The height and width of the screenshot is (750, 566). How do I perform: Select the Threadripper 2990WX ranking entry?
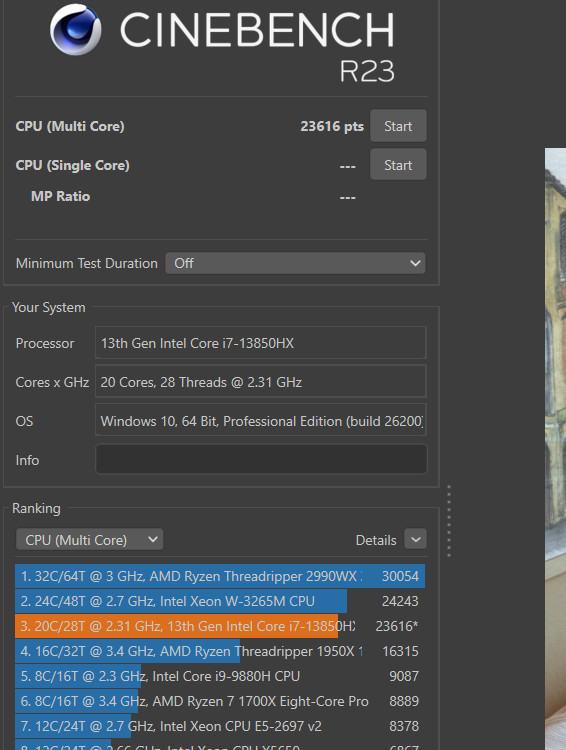click(x=220, y=576)
